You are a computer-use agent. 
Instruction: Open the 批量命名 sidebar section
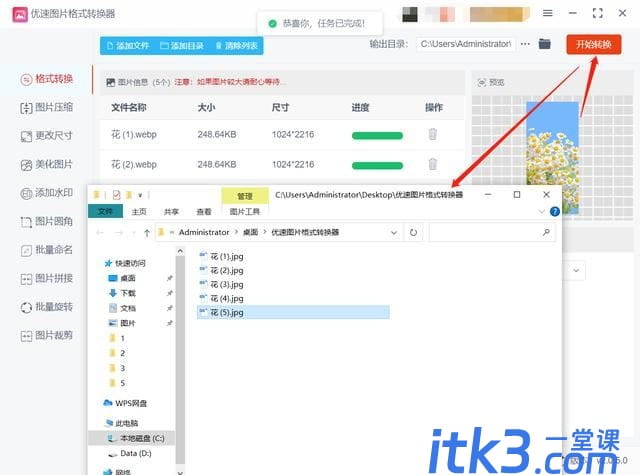pos(47,250)
